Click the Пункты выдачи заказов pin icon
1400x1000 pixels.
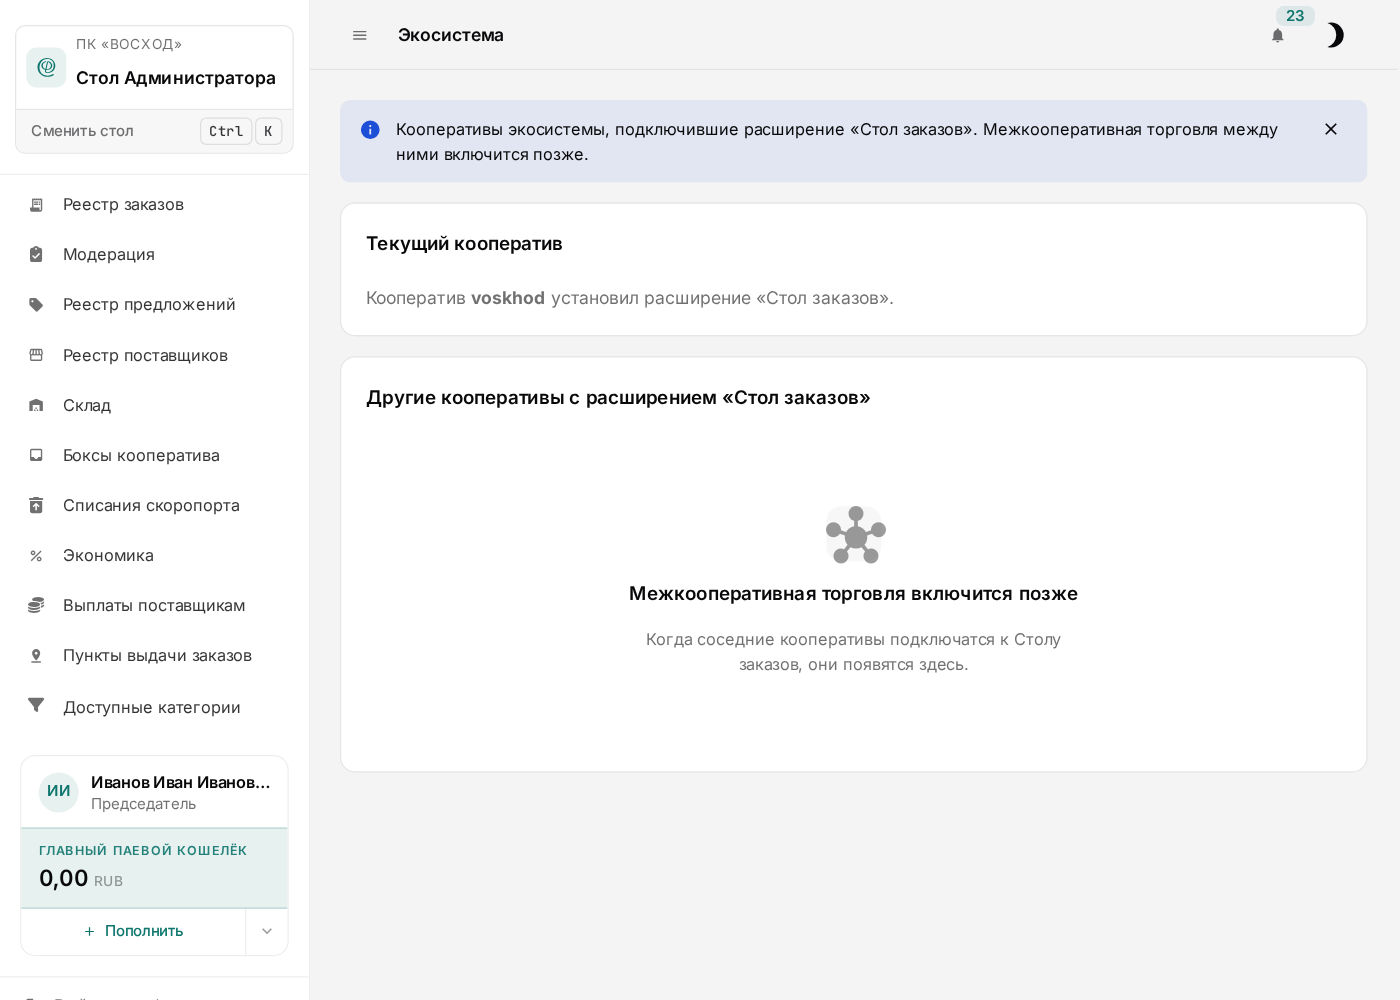(36, 656)
